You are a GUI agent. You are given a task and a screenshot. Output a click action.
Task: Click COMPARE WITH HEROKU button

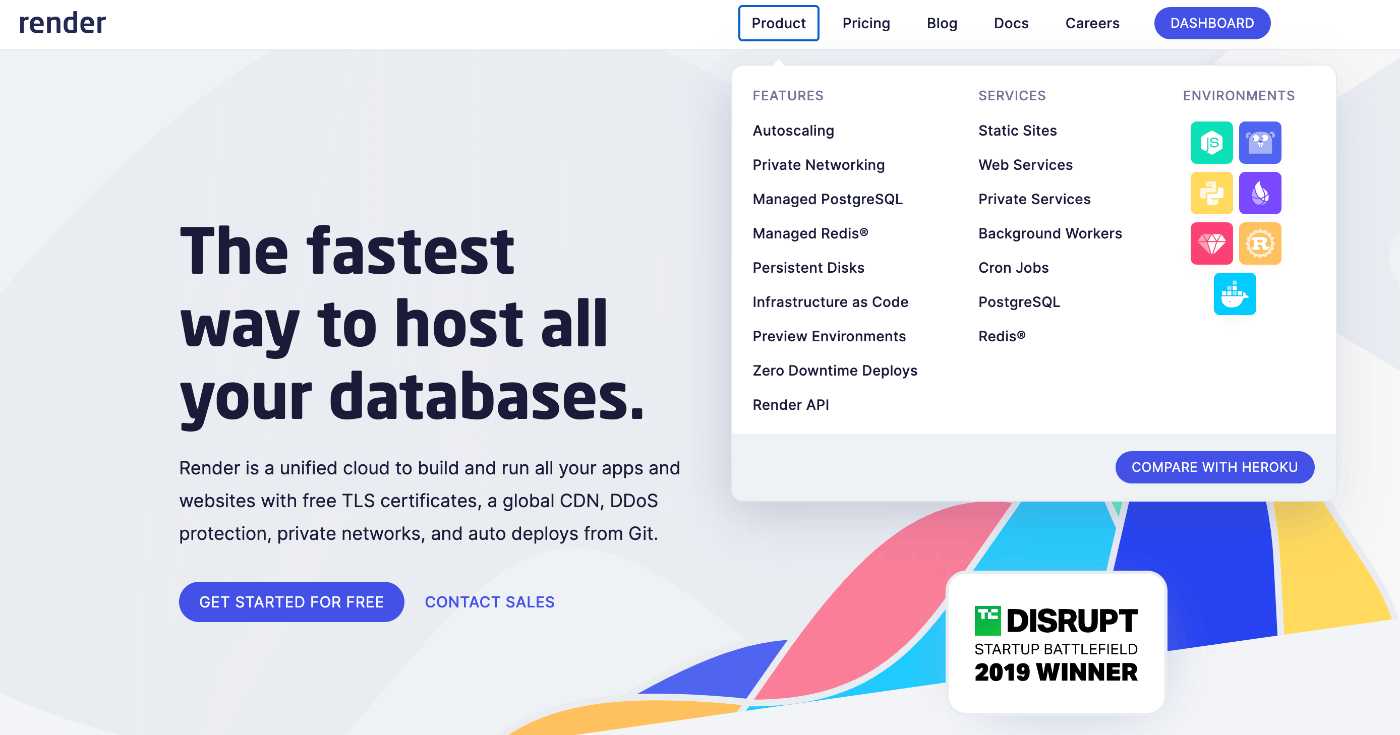pyautogui.click(x=1215, y=467)
